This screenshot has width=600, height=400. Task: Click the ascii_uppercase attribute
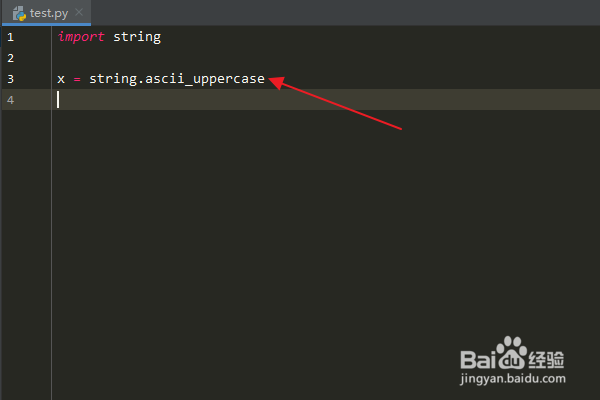(205, 79)
